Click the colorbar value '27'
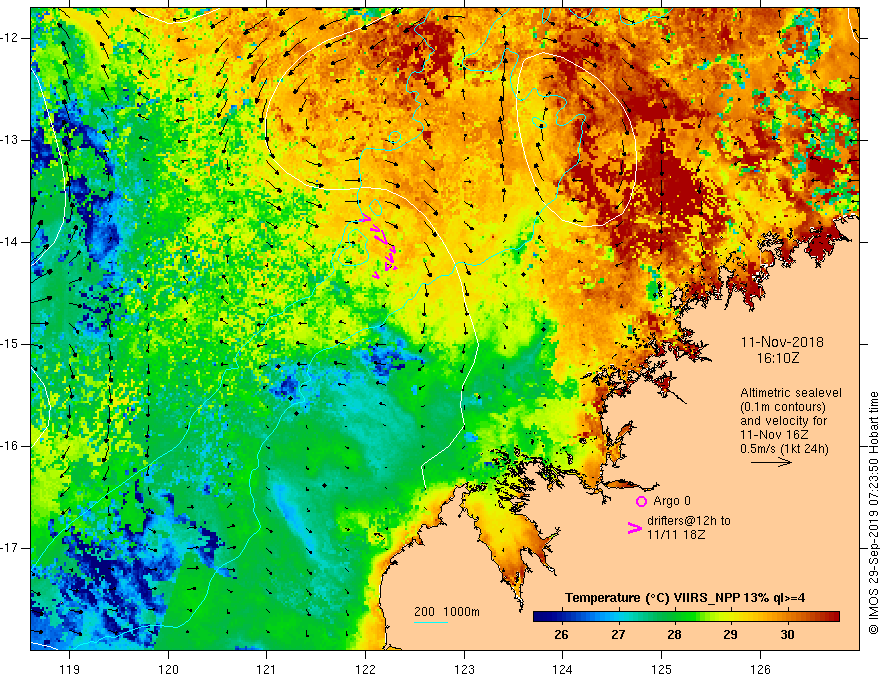 pyautogui.click(x=618, y=635)
